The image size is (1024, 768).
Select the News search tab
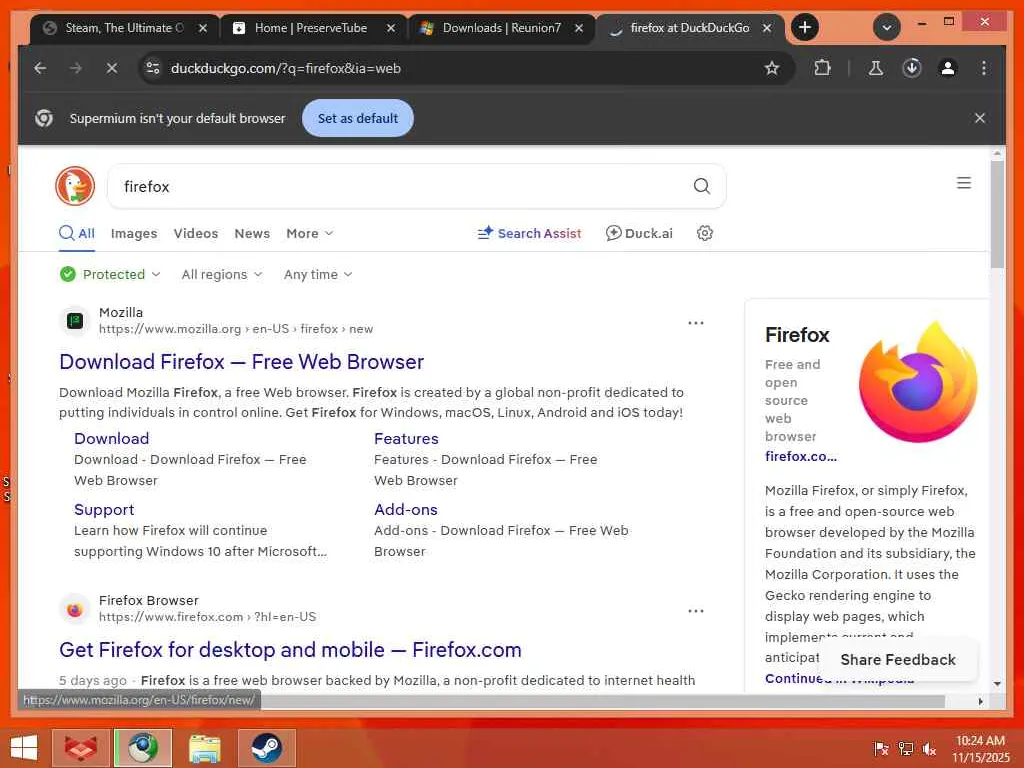click(252, 233)
